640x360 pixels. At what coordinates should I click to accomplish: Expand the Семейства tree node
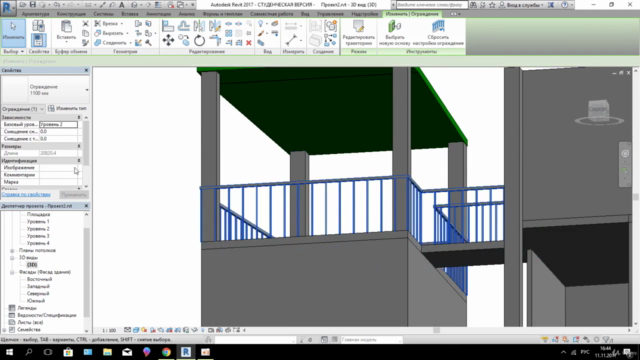(x=4, y=330)
